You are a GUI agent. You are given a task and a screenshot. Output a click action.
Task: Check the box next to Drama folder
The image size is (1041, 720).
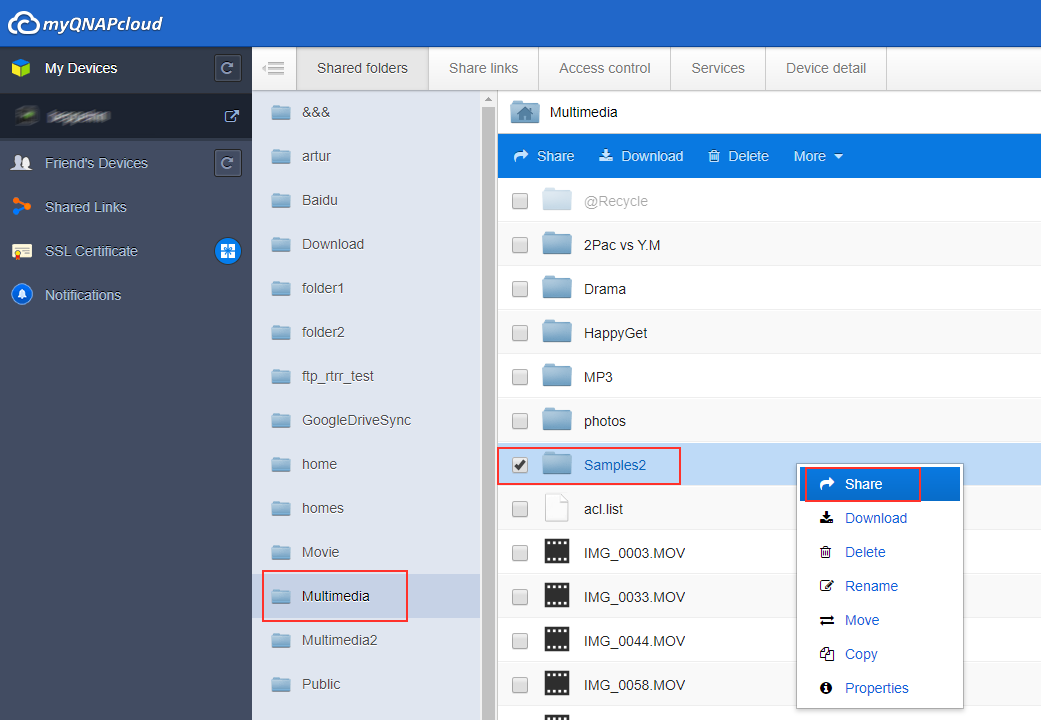[x=520, y=289]
